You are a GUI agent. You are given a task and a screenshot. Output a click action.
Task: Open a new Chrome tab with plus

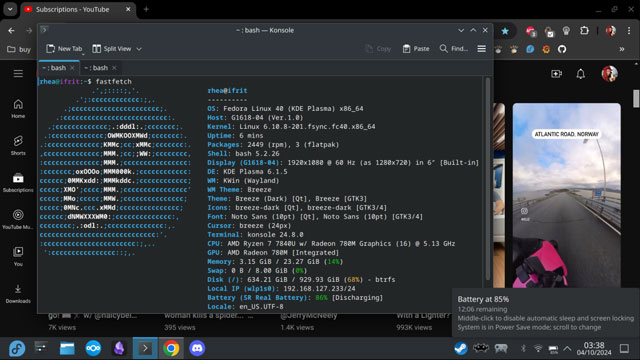[146, 9]
